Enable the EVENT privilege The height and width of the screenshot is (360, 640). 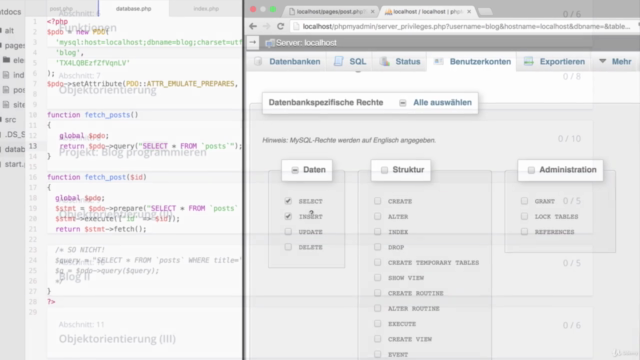(378, 354)
